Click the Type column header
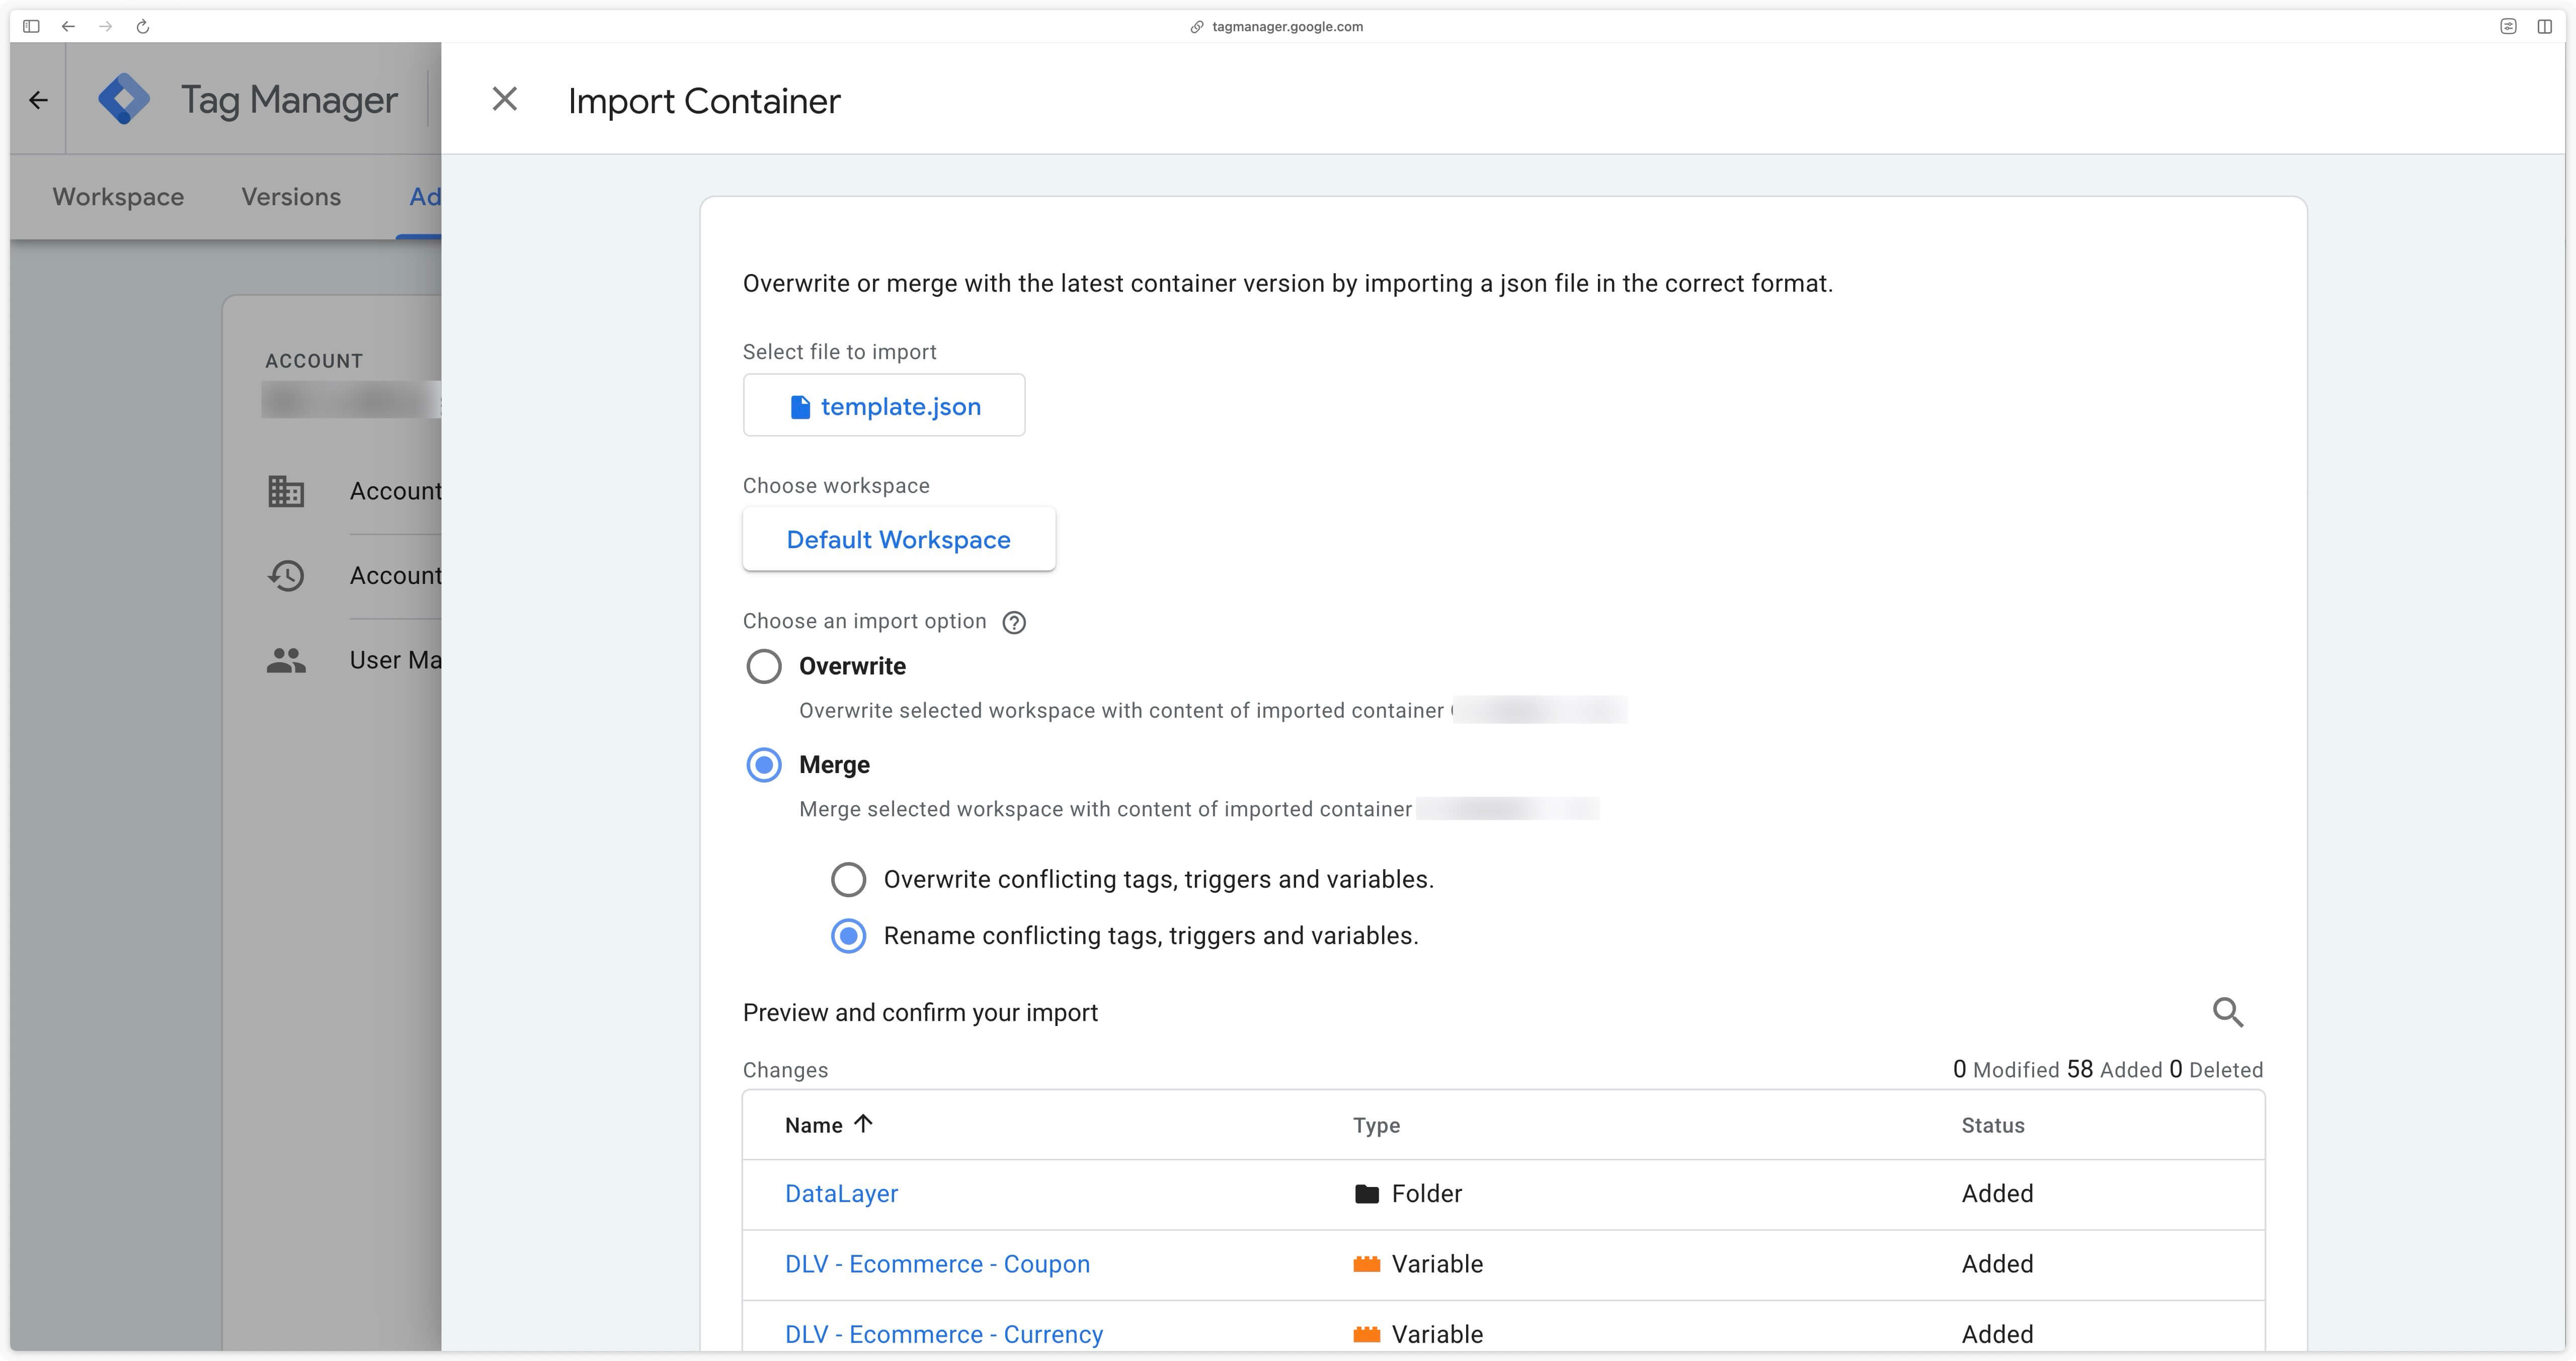 coord(1376,1125)
